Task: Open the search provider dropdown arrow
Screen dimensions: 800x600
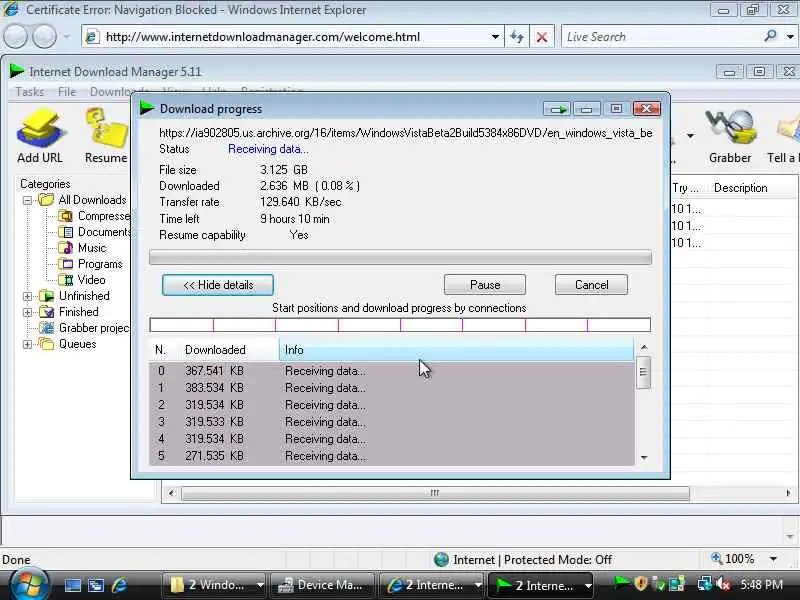Action: point(790,37)
